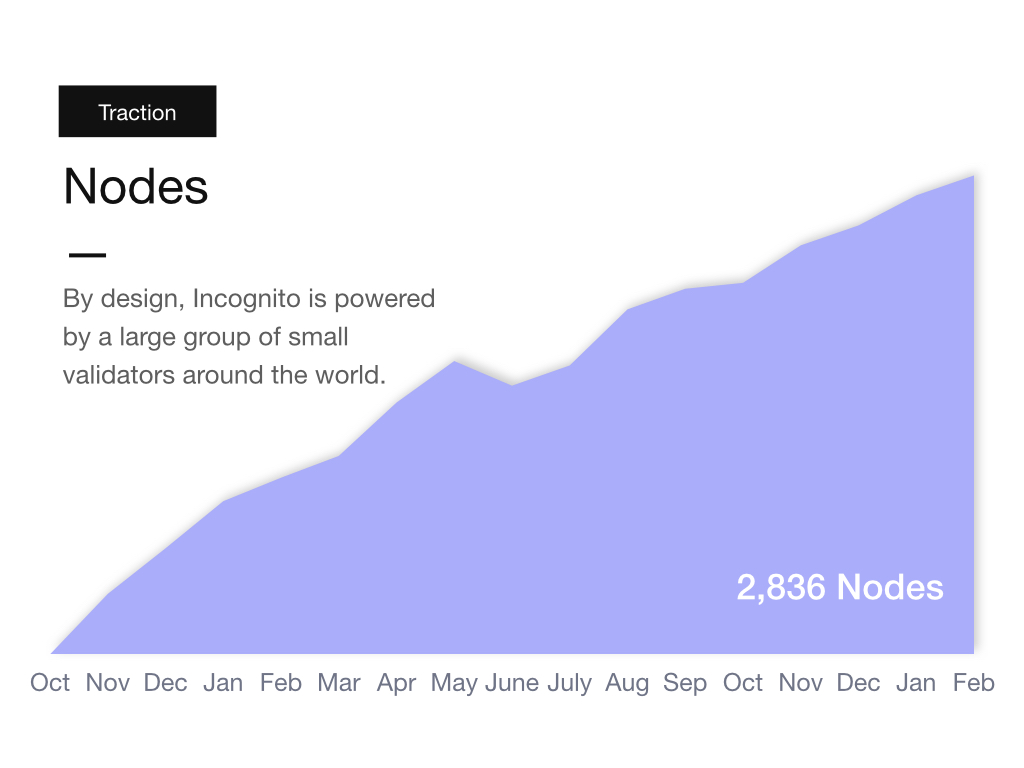Click the black Traction badge

(137, 111)
